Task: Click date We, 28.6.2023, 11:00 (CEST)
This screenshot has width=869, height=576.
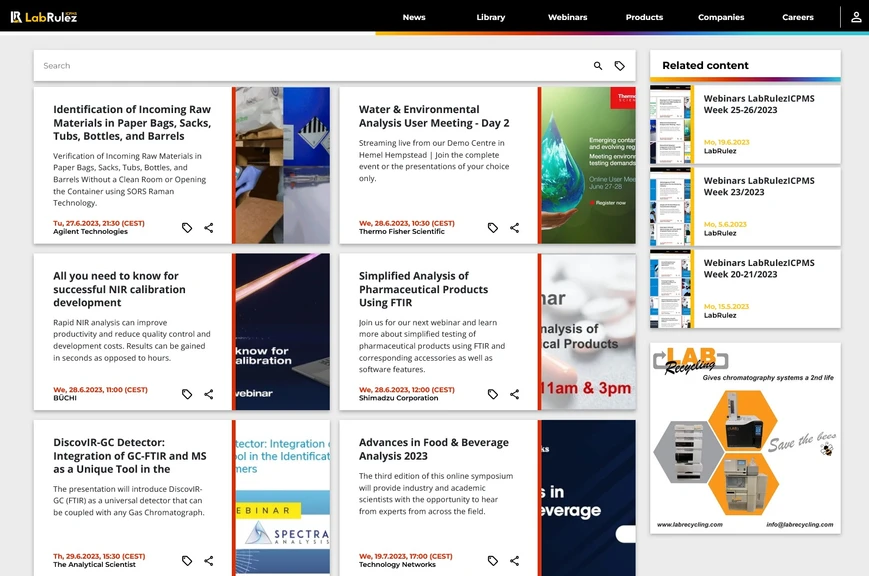Action: tap(100, 390)
